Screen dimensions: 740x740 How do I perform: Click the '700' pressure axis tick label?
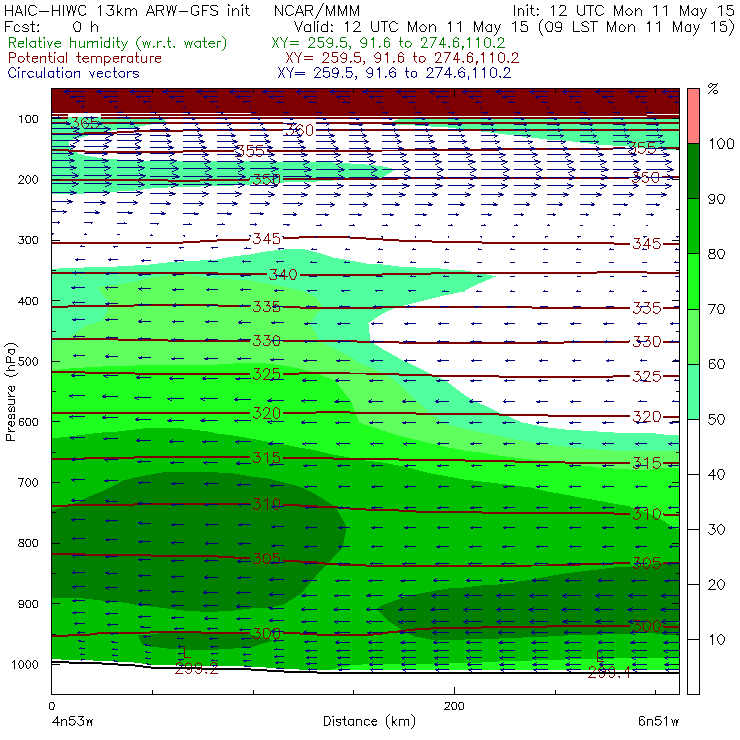pyautogui.click(x=28, y=482)
